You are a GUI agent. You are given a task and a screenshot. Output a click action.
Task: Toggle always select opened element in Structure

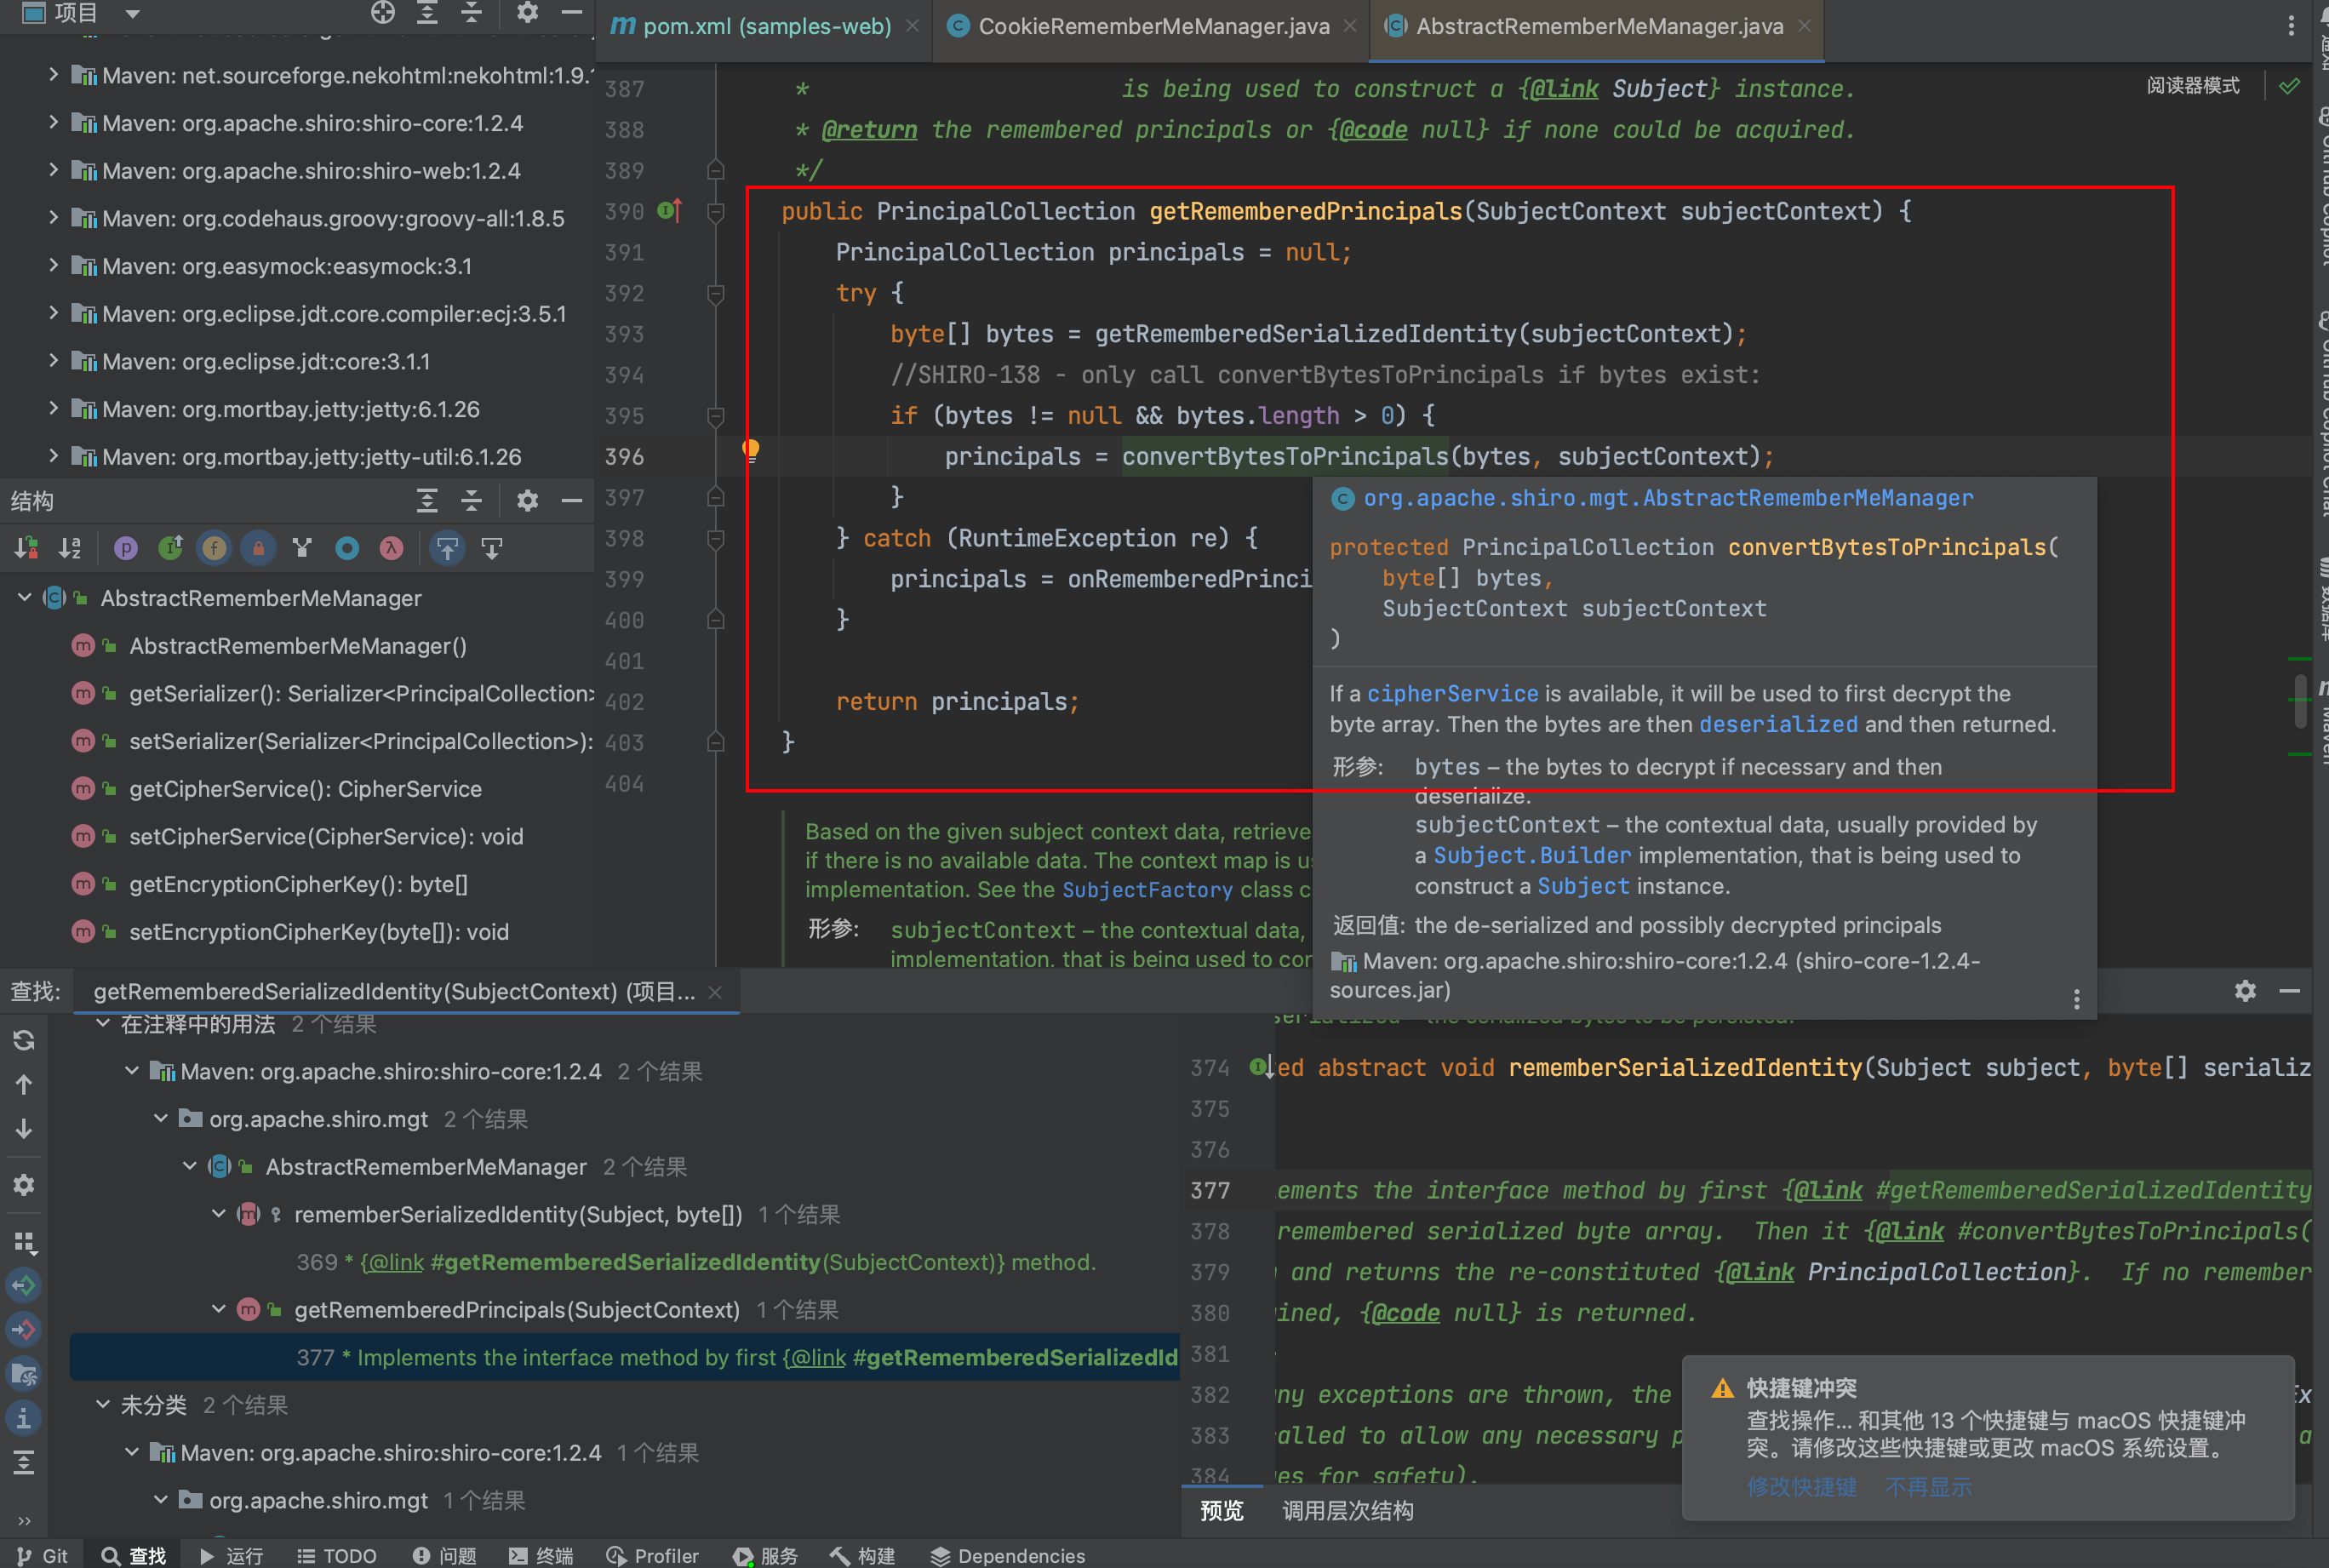pyautogui.click(x=447, y=548)
